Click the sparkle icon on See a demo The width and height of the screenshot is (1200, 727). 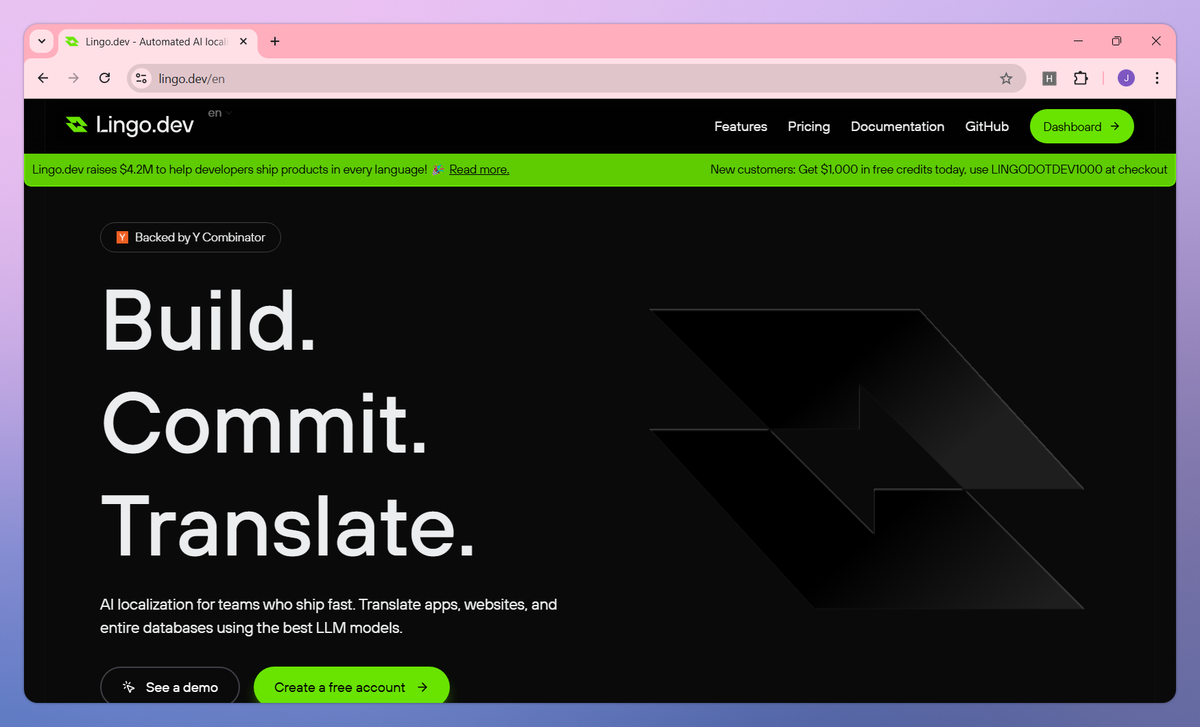[127, 687]
